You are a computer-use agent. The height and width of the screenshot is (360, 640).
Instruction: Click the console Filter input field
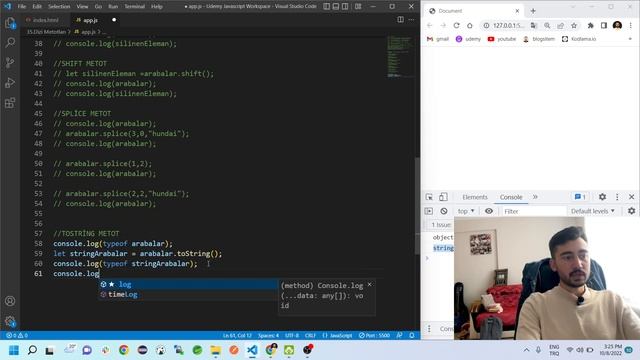coord(533,211)
